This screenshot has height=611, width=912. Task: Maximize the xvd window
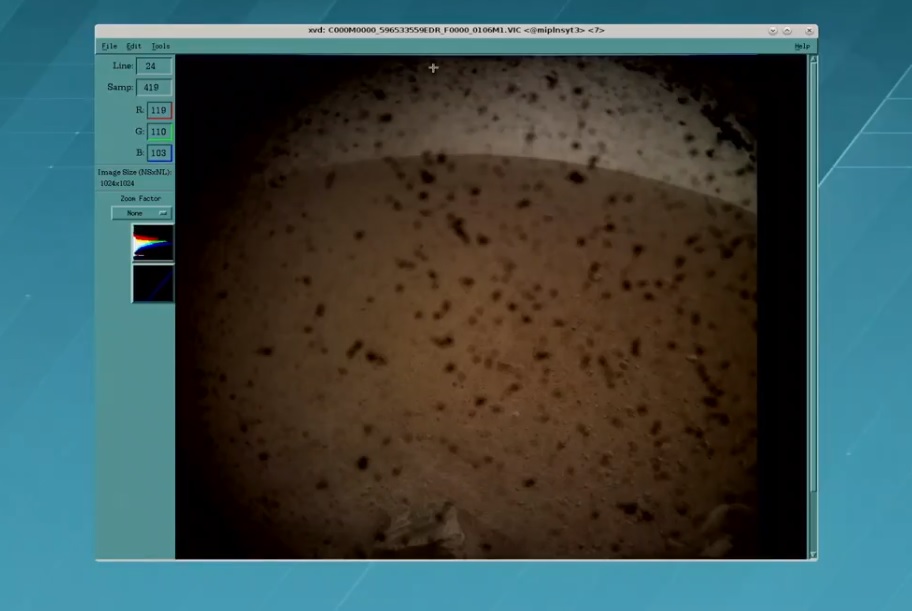[788, 31]
